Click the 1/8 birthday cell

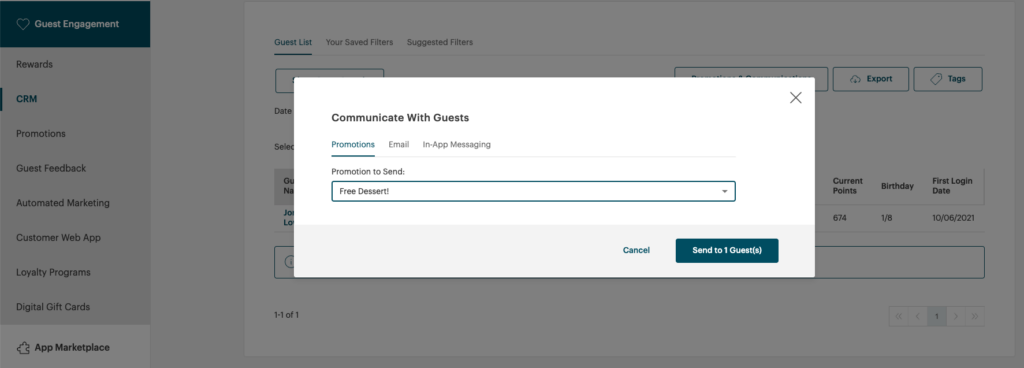887,218
